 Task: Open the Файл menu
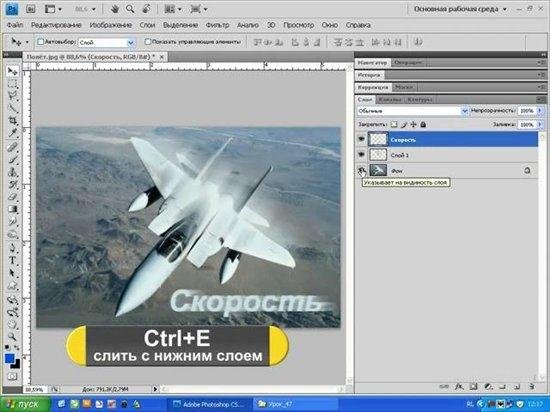coord(14,25)
